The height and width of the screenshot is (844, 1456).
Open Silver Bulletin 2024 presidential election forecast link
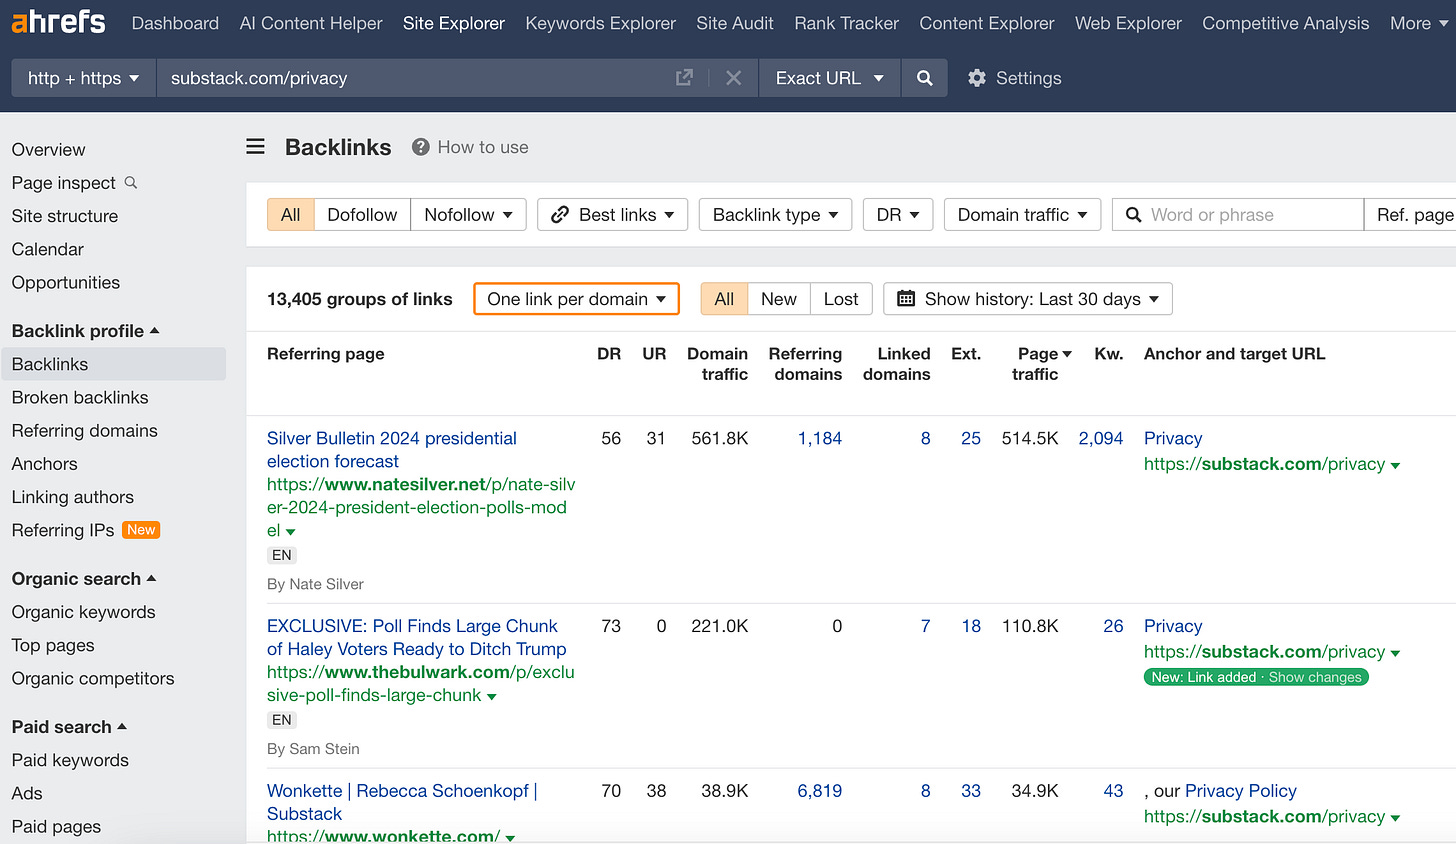pos(392,450)
